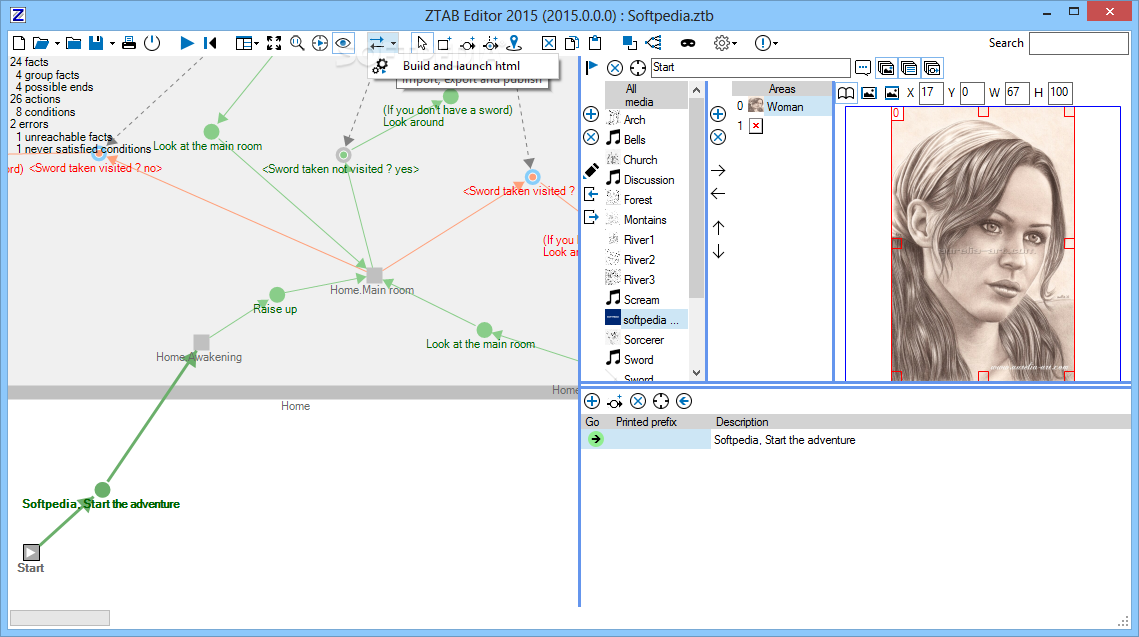The height and width of the screenshot is (637, 1139).
Task: Click the tree structure graph icon
Action: point(653,44)
